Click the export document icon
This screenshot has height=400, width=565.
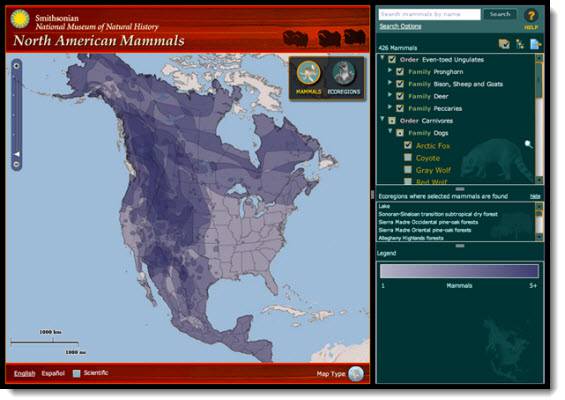(x=535, y=44)
